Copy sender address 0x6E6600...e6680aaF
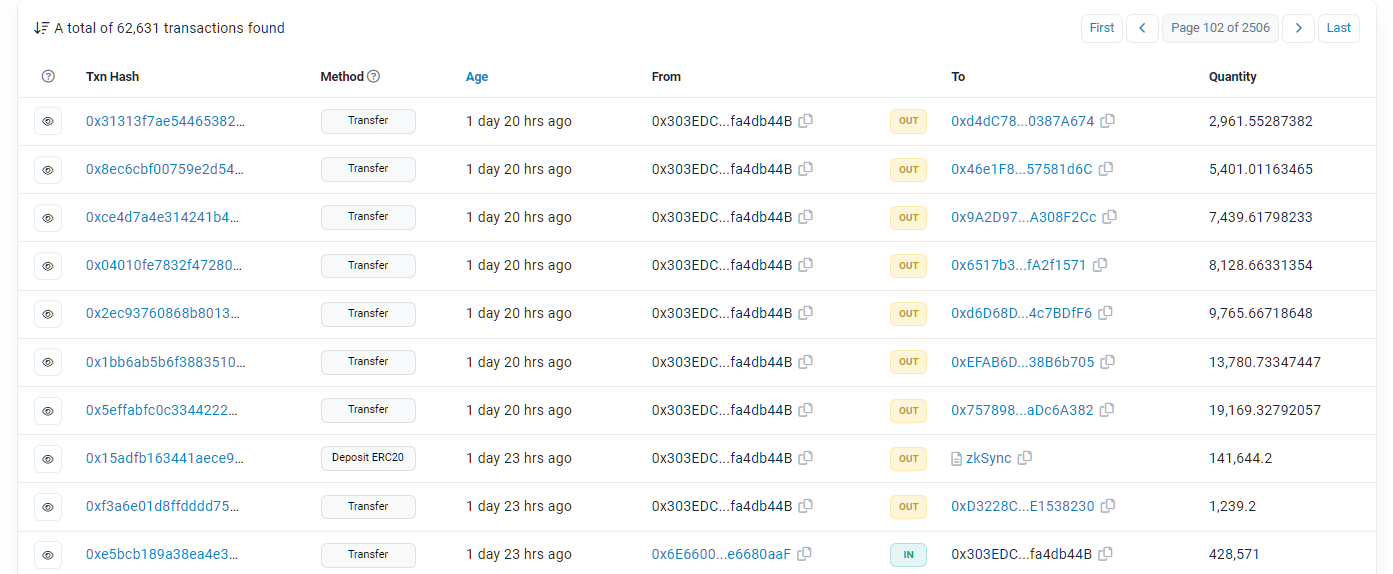 point(804,554)
